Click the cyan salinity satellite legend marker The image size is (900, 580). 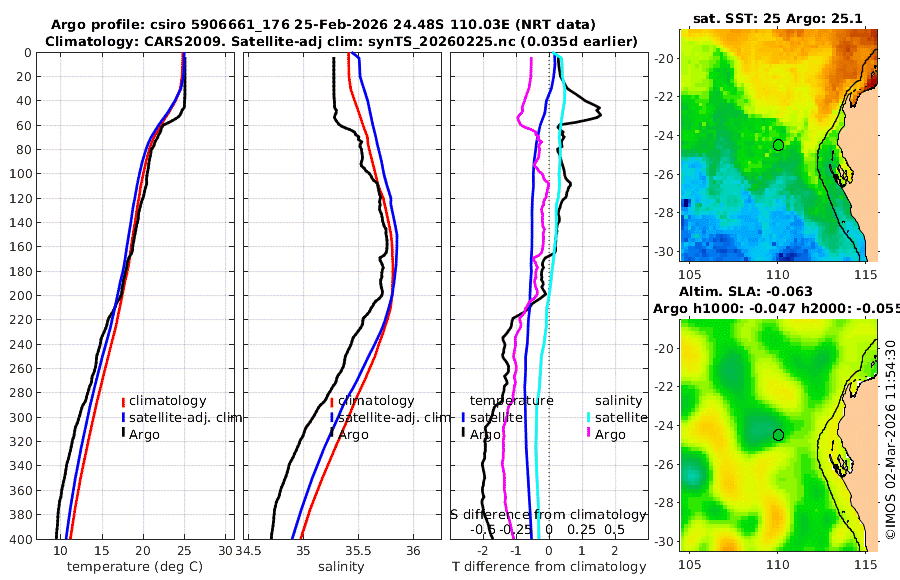pos(589,417)
